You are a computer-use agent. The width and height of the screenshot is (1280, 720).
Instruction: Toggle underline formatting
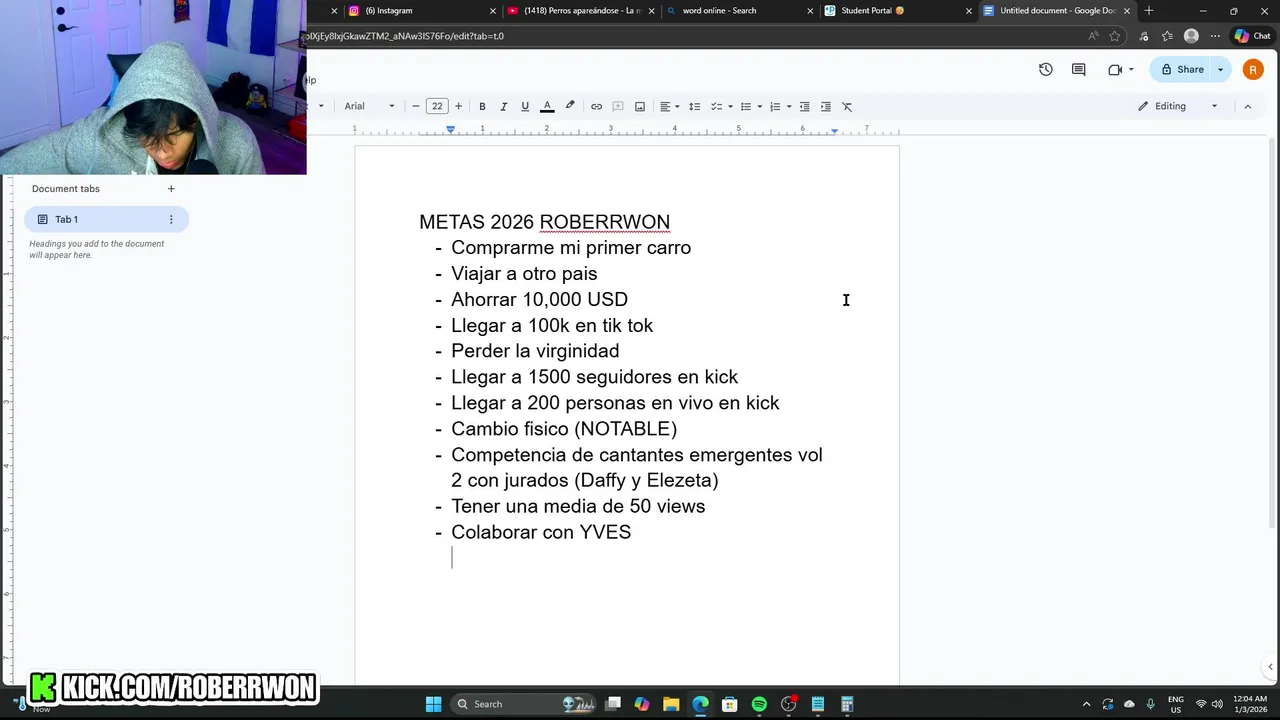coord(525,106)
